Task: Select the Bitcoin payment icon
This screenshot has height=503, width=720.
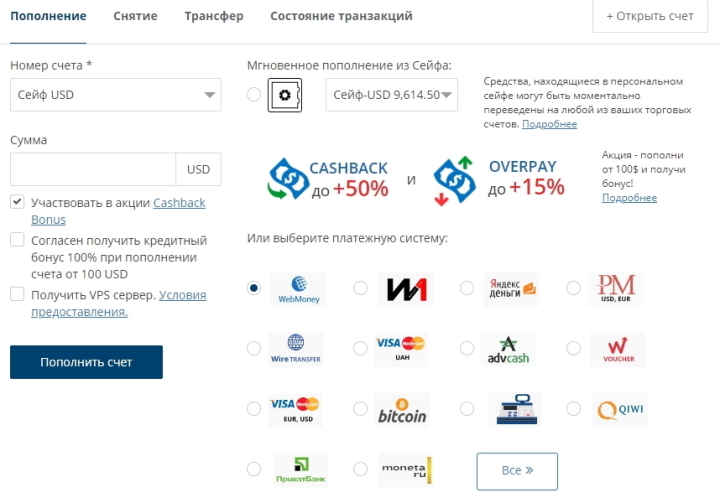Action: coord(404,410)
